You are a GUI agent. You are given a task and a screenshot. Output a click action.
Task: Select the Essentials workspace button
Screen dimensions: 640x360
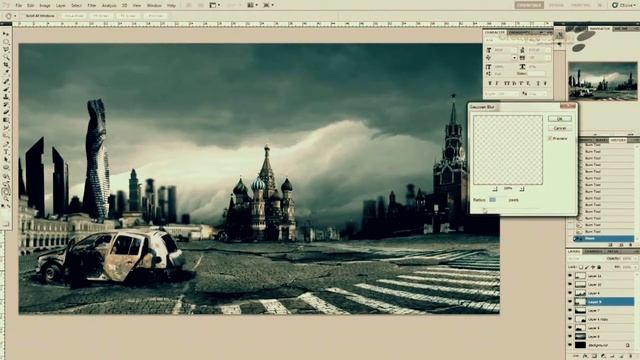pos(529,5)
